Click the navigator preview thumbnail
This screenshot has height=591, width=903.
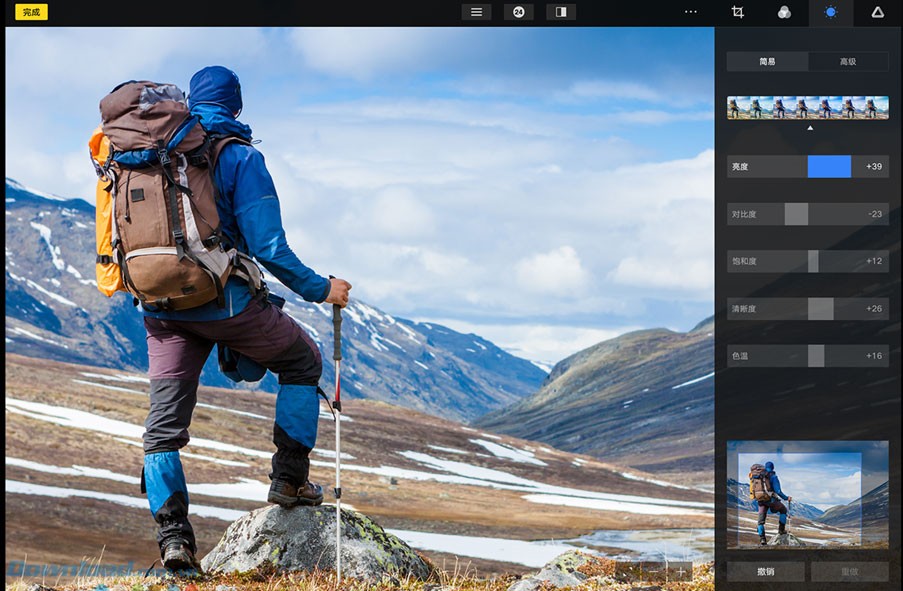[x=807, y=494]
